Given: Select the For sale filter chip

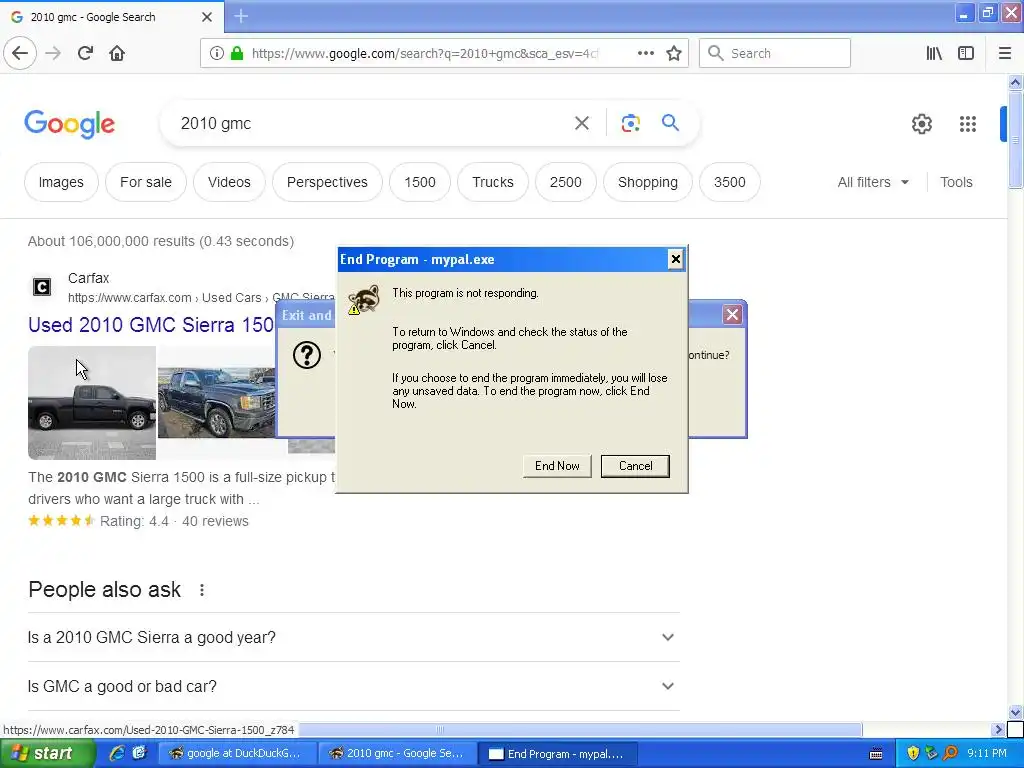Looking at the screenshot, I should [146, 182].
